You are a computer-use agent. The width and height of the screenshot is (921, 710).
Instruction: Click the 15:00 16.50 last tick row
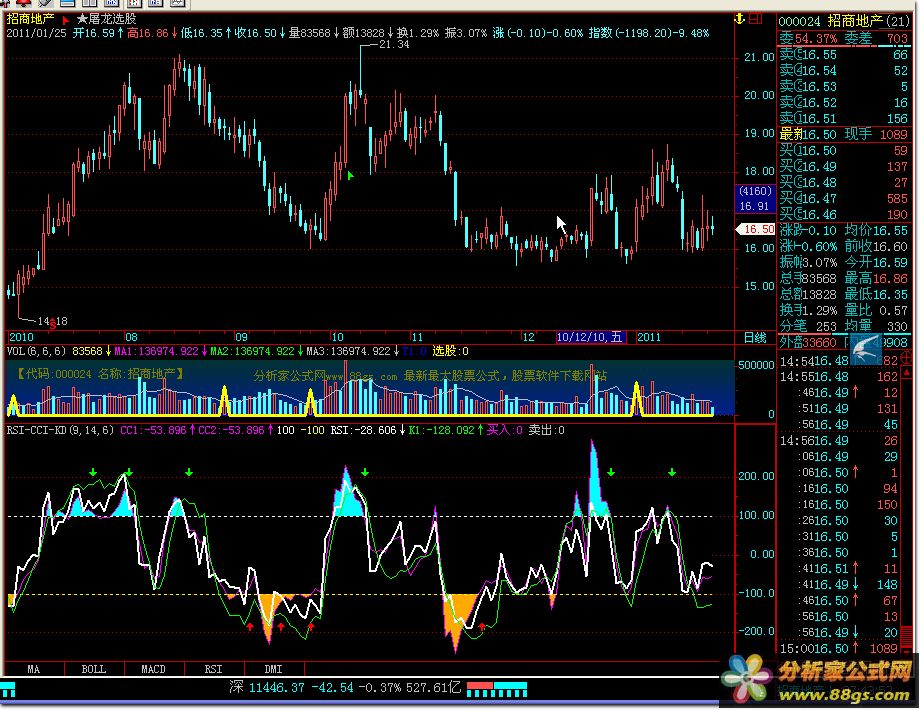(x=838, y=648)
